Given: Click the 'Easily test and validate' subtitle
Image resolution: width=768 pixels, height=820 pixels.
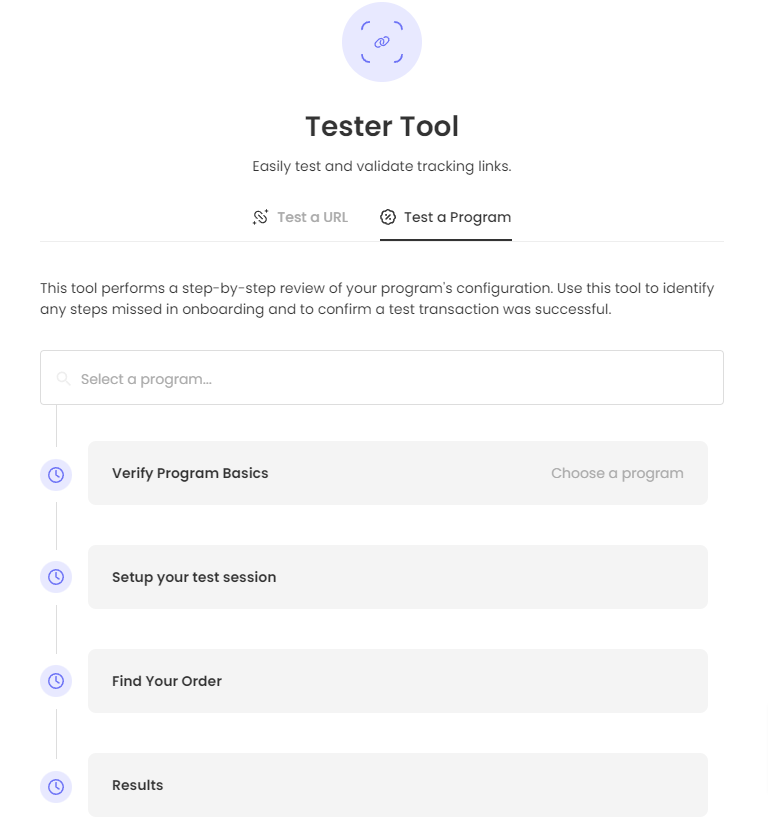Looking at the screenshot, I should pos(382,166).
